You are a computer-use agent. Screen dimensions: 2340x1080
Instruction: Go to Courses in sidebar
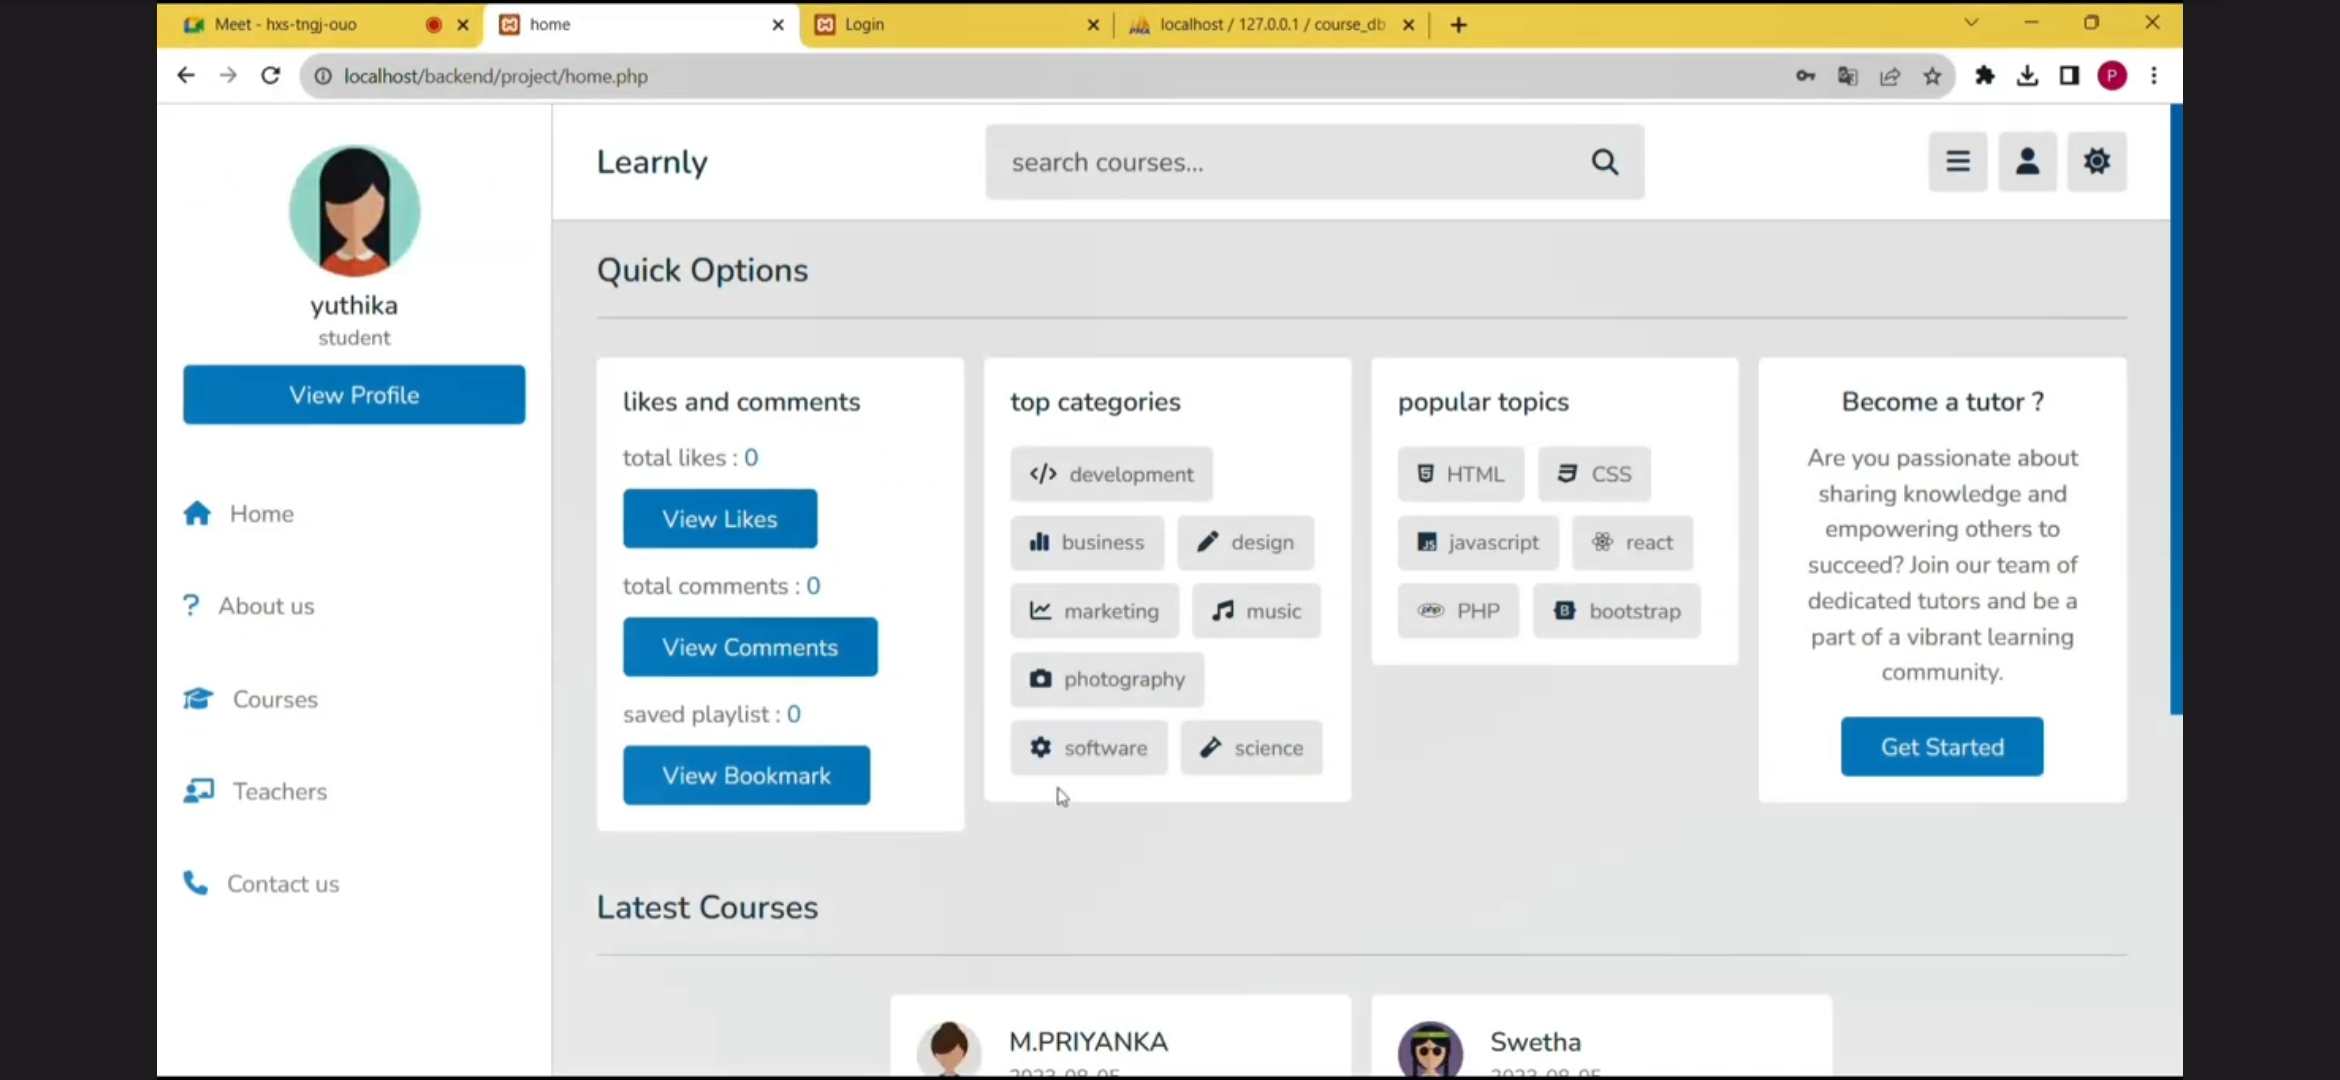click(x=274, y=699)
